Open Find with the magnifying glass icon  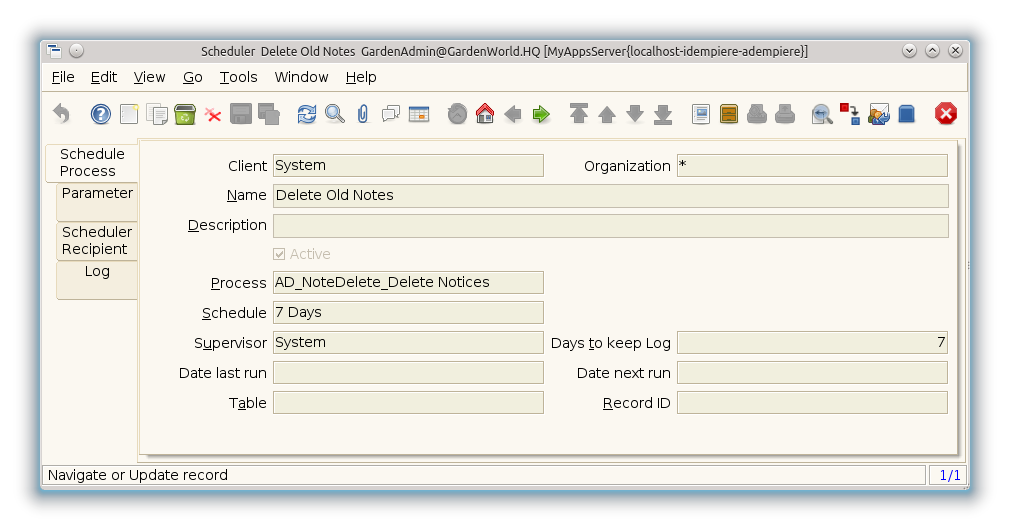(335, 114)
